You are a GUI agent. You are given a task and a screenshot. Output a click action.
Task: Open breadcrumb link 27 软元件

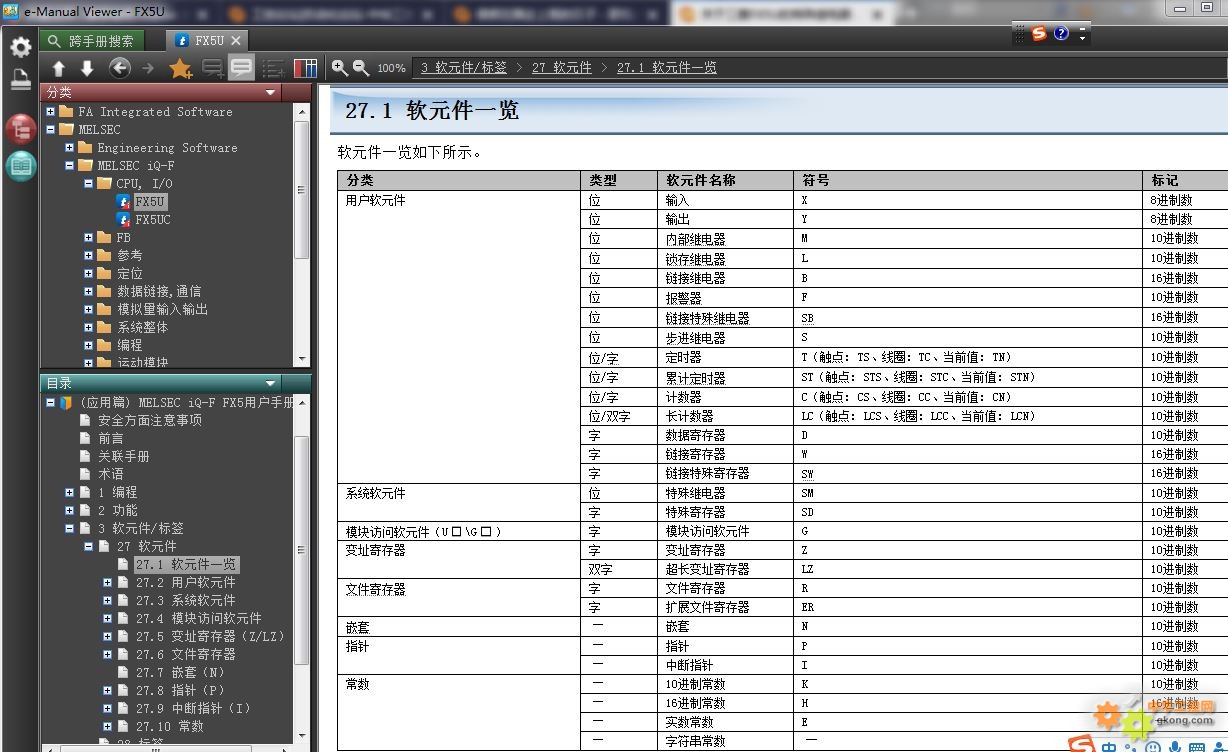pyautogui.click(x=561, y=68)
